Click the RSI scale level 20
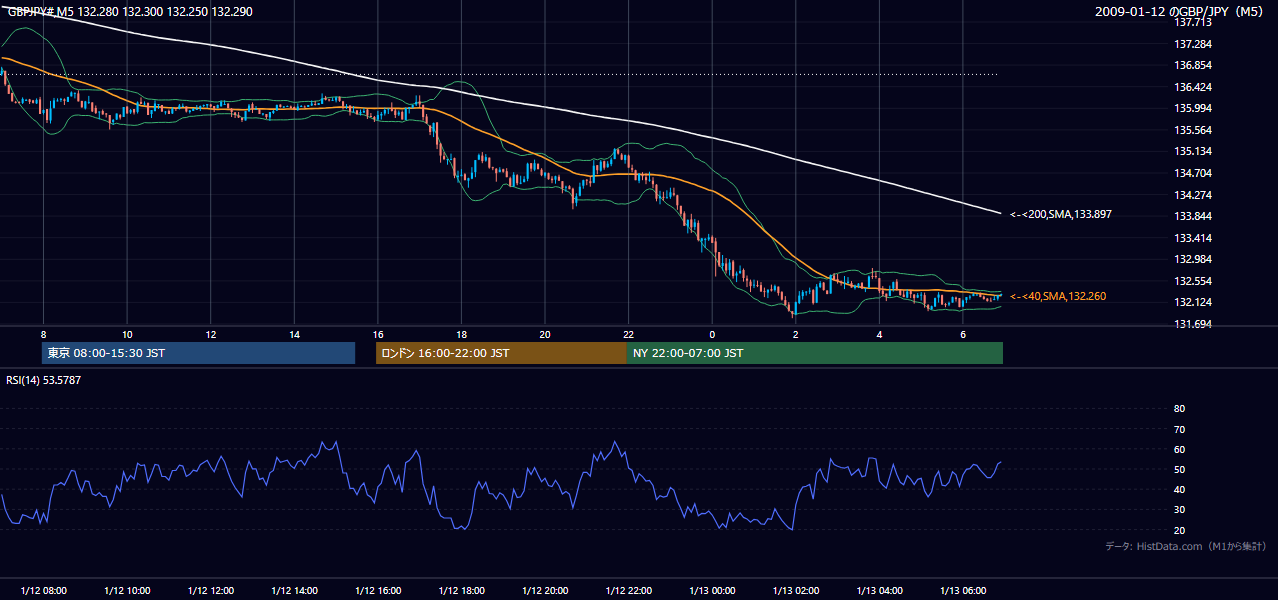1278x600 pixels. pos(1179,531)
